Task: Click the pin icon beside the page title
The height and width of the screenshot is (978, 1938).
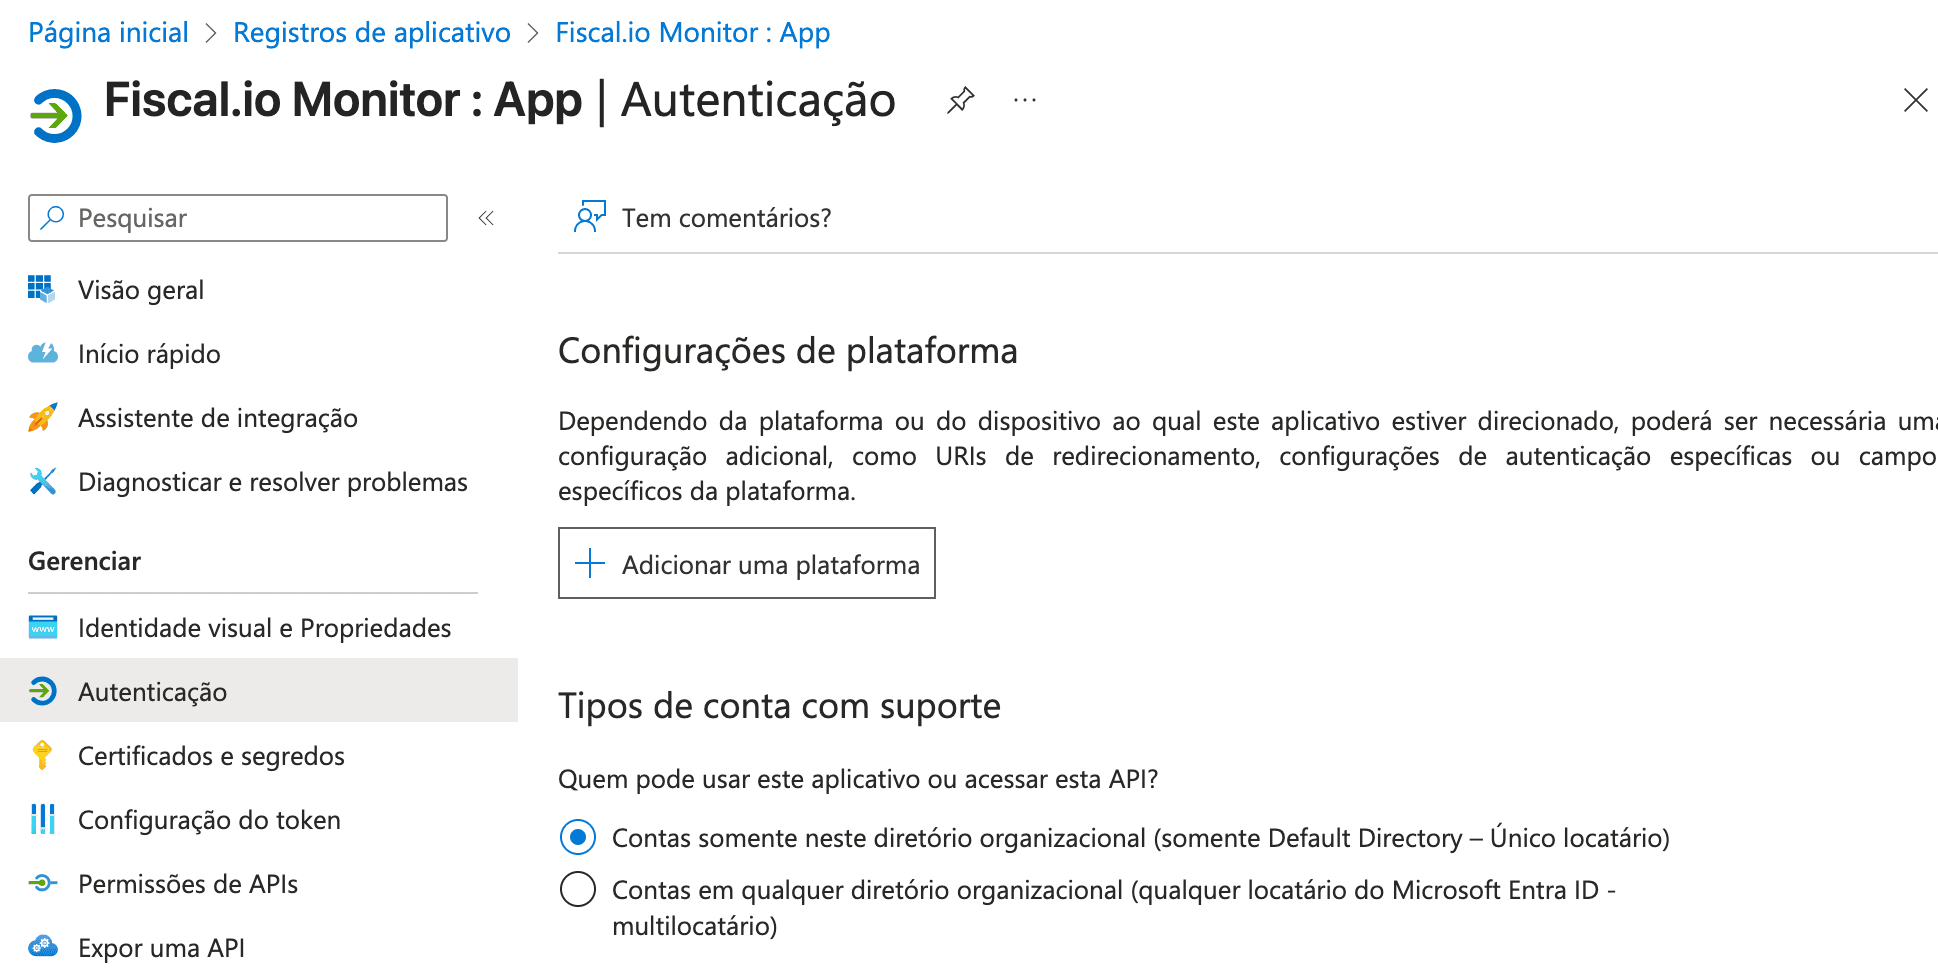Action: [960, 100]
